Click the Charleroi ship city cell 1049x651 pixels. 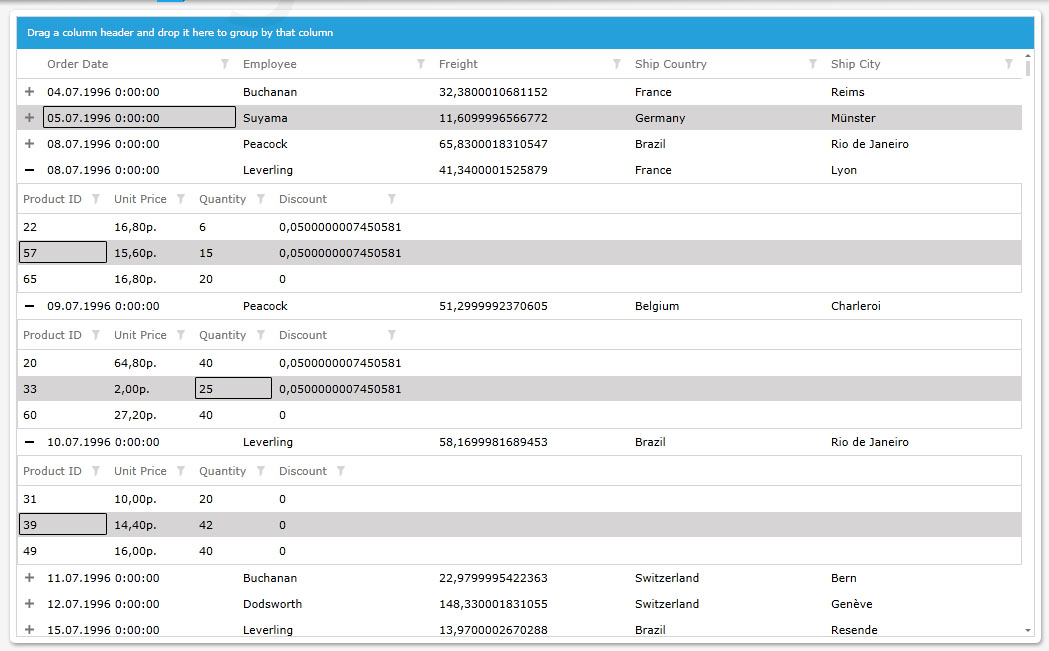click(x=856, y=306)
